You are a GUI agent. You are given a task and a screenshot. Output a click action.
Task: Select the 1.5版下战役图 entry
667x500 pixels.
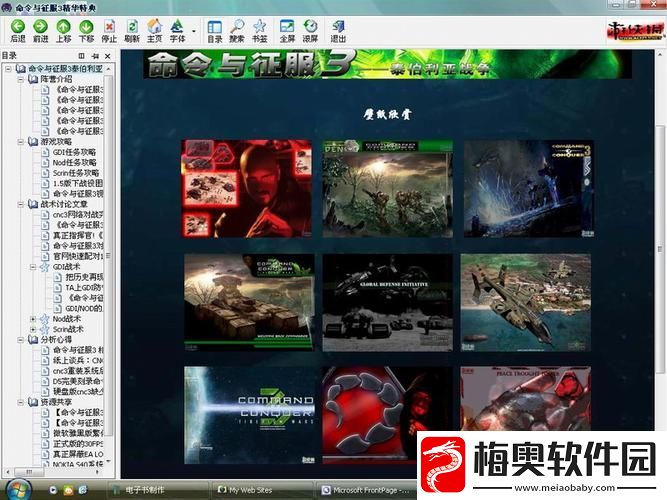pyautogui.click(x=77, y=183)
